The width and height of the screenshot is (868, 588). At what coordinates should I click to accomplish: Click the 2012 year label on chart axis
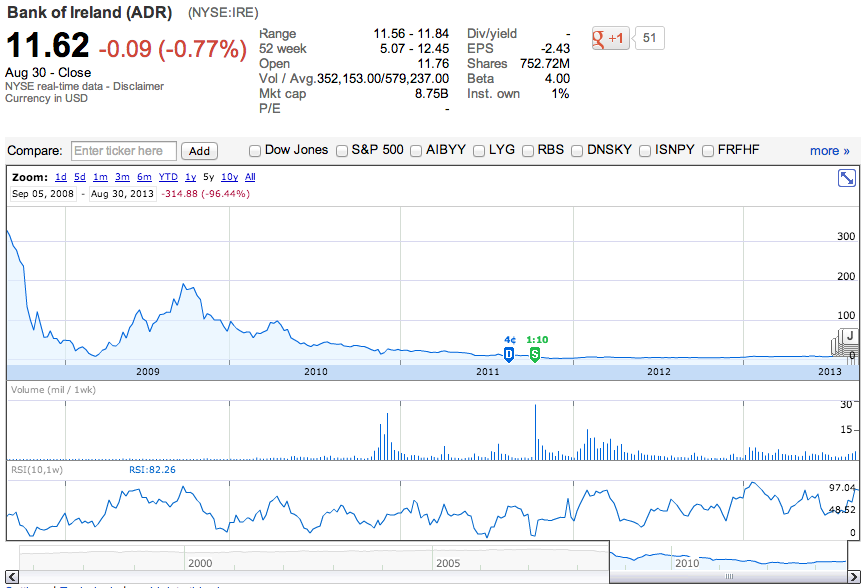659,372
